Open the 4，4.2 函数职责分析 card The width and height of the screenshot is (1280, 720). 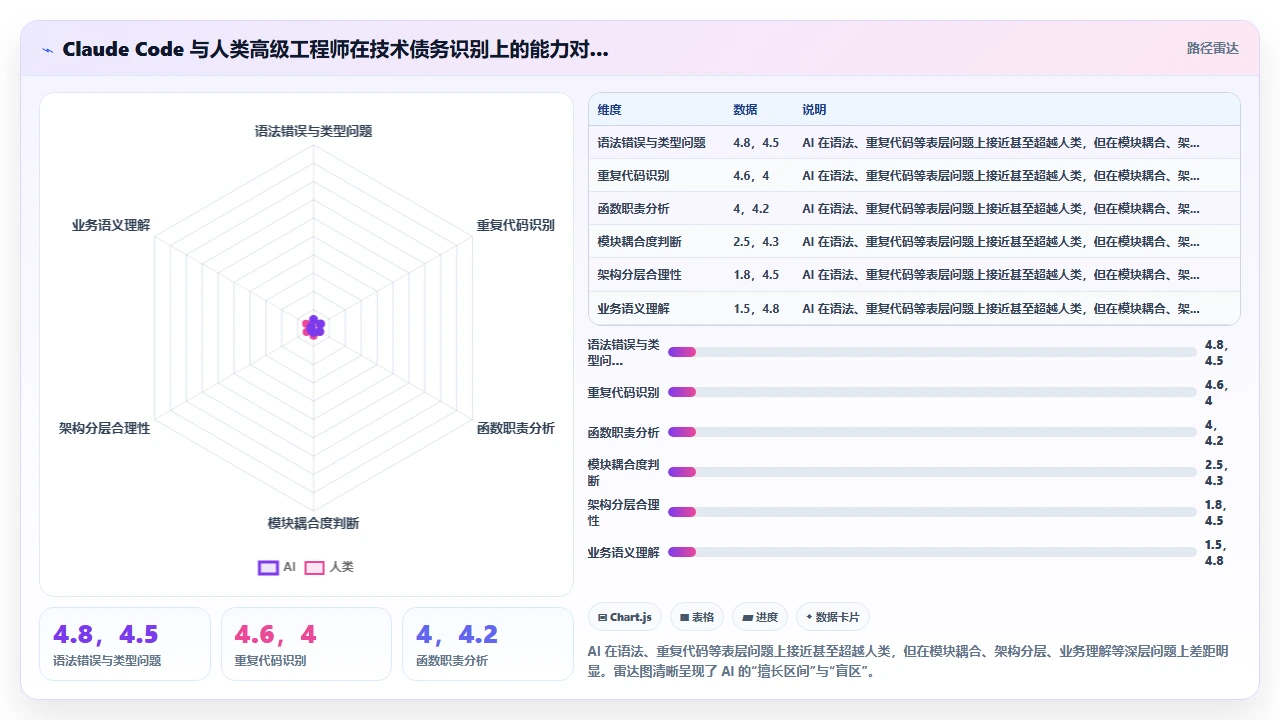tap(488, 644)
